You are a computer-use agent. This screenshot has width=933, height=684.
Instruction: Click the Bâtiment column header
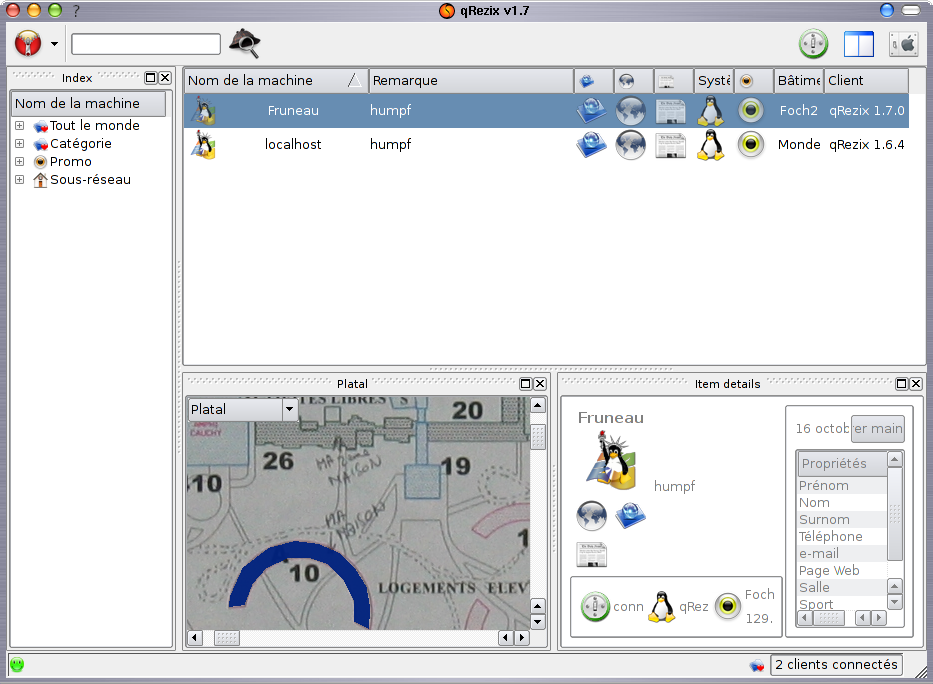click(799, 80)
